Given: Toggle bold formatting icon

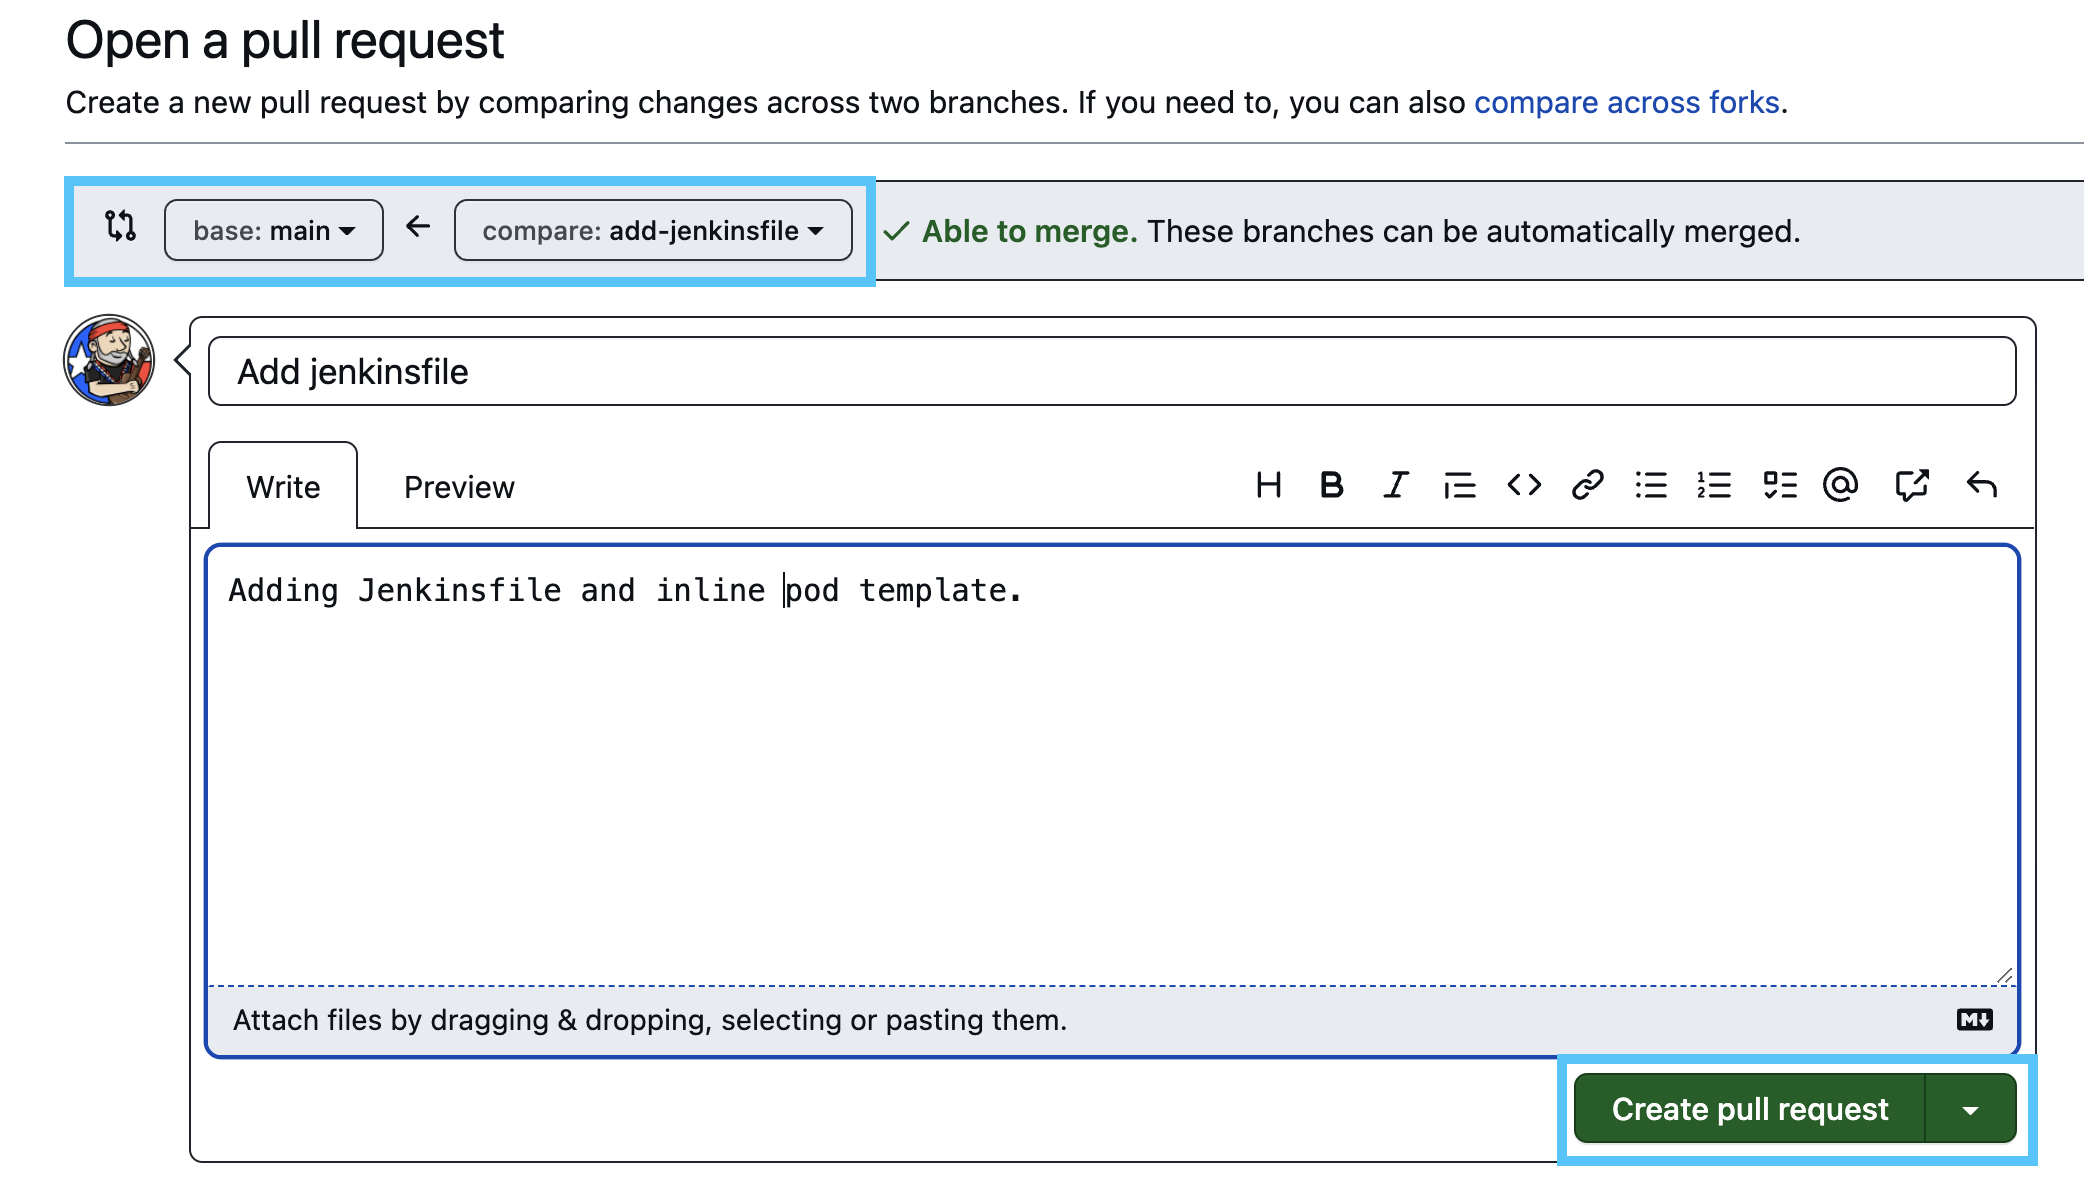Looking at the screenshot, I should pyautogui.click(x=1330, y=485).
